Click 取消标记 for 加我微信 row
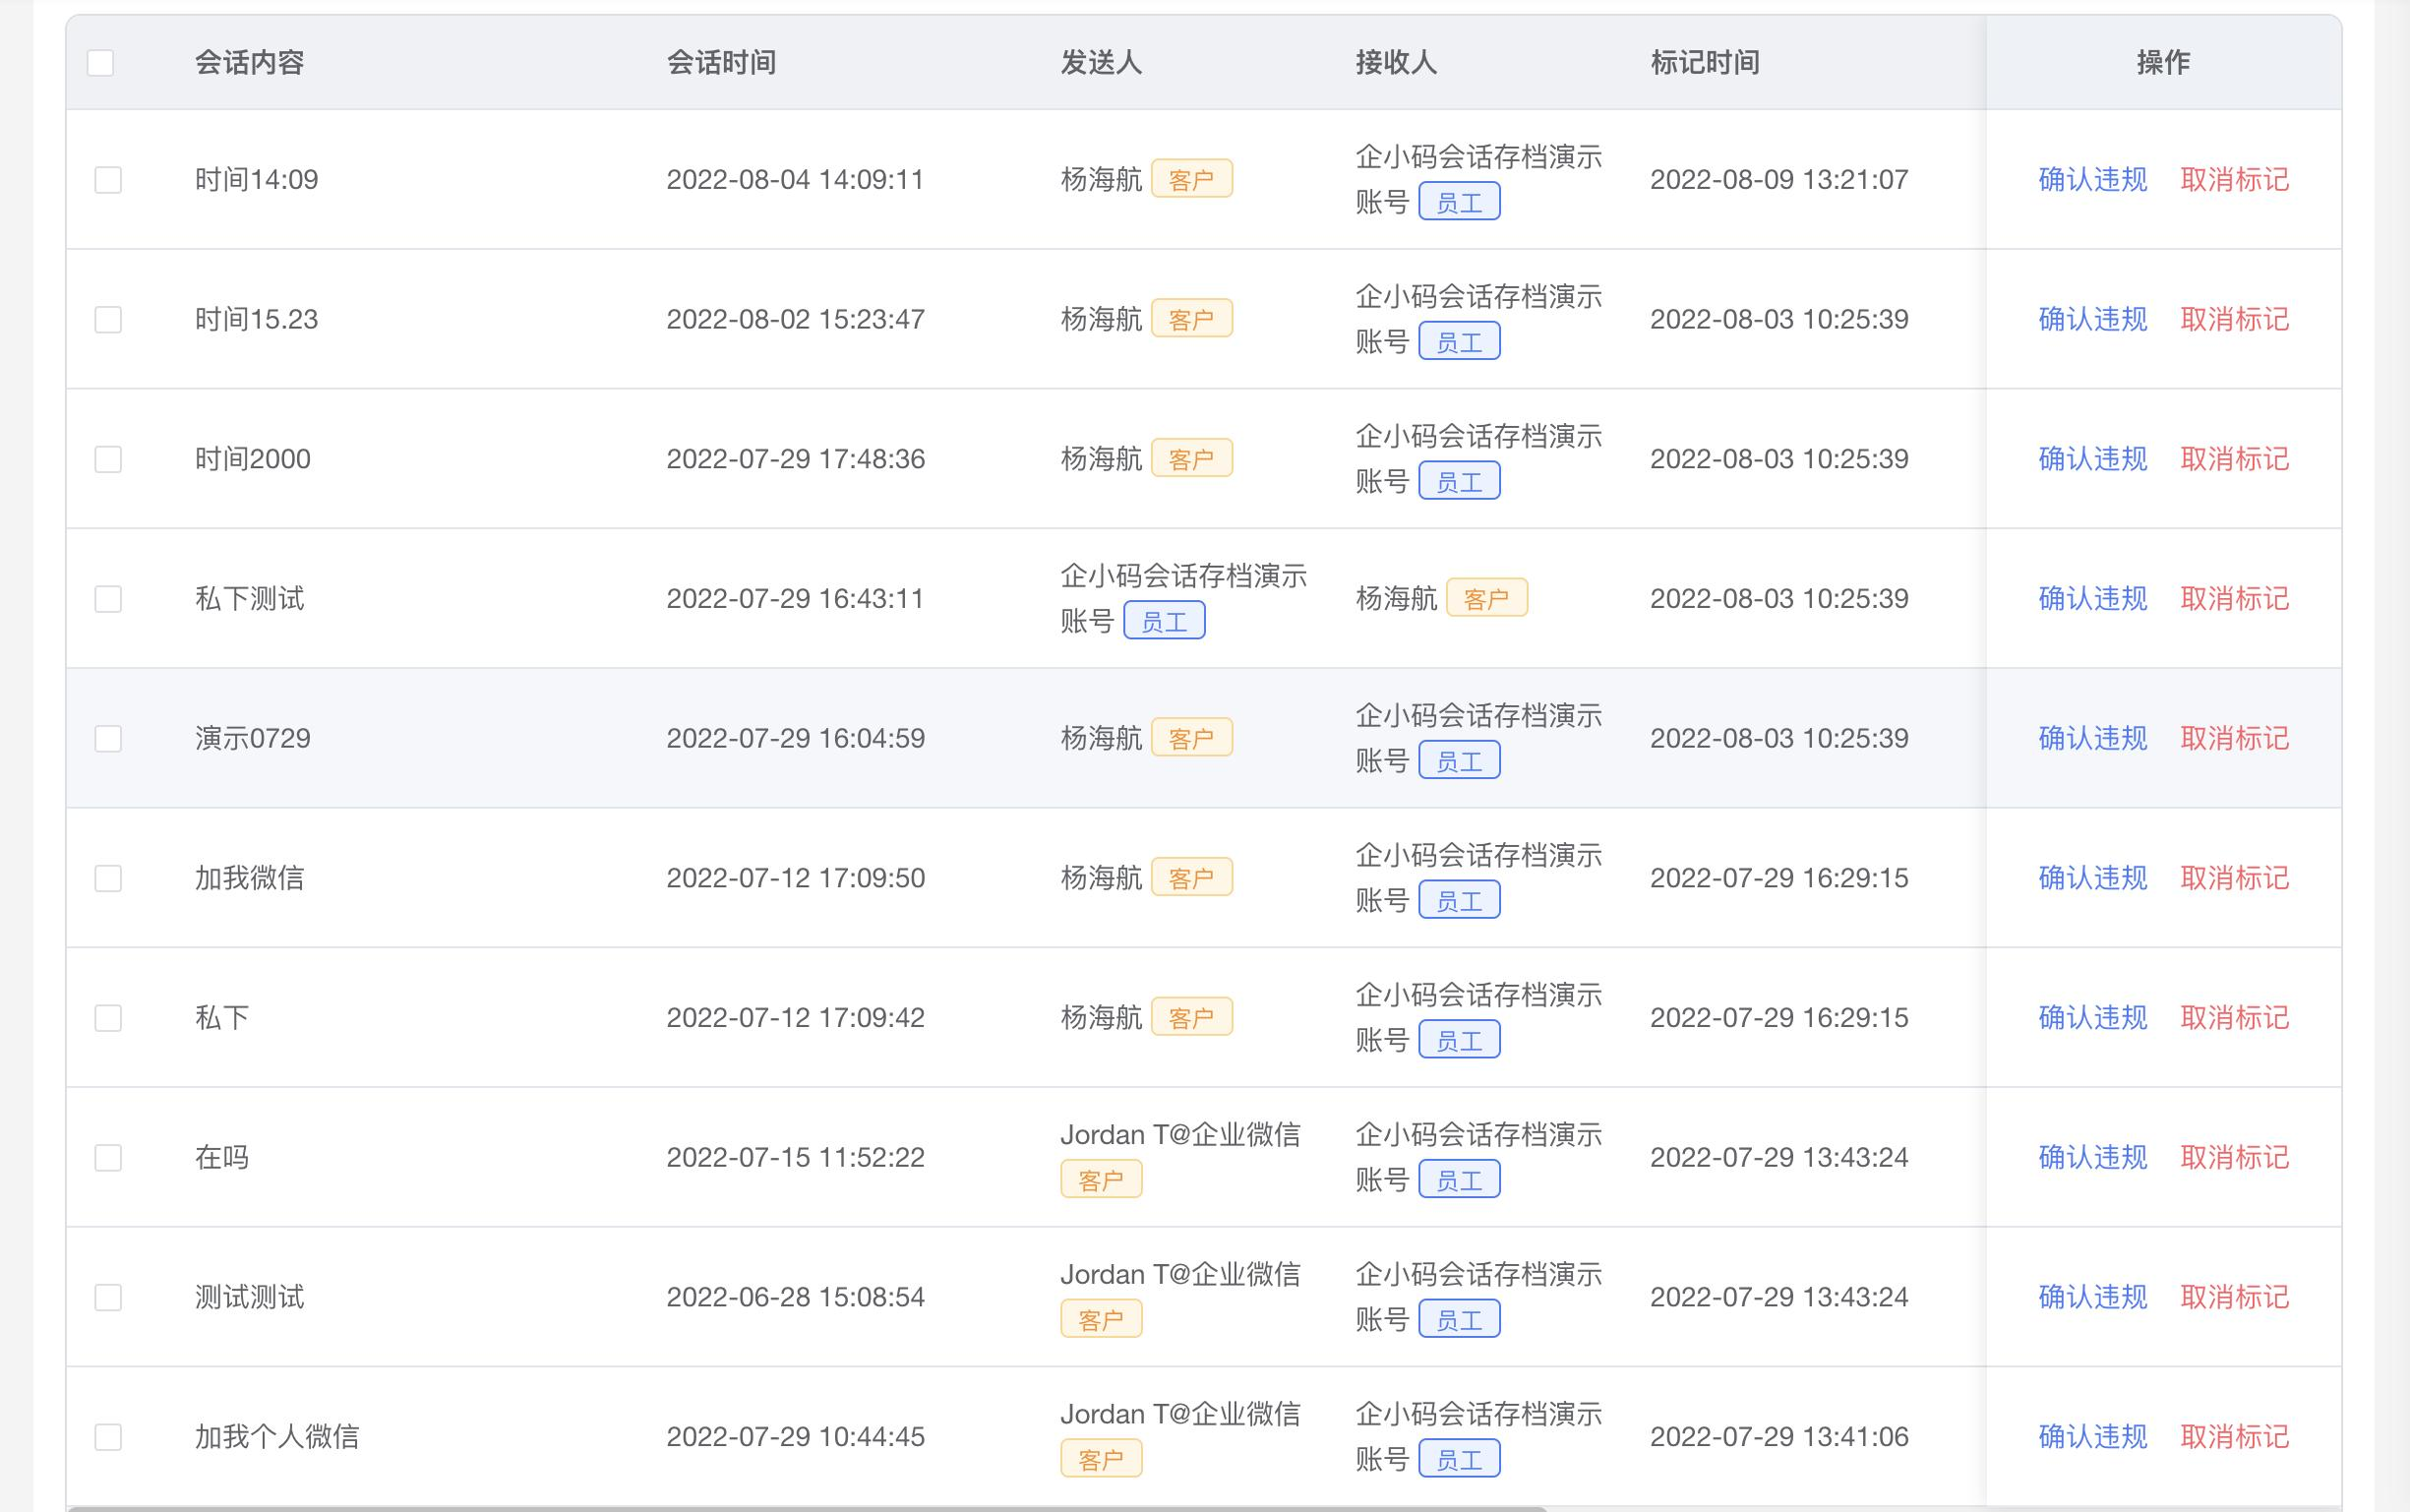The height and width of the screenshot is (1512, 2410). click(x=2234, y=878)
